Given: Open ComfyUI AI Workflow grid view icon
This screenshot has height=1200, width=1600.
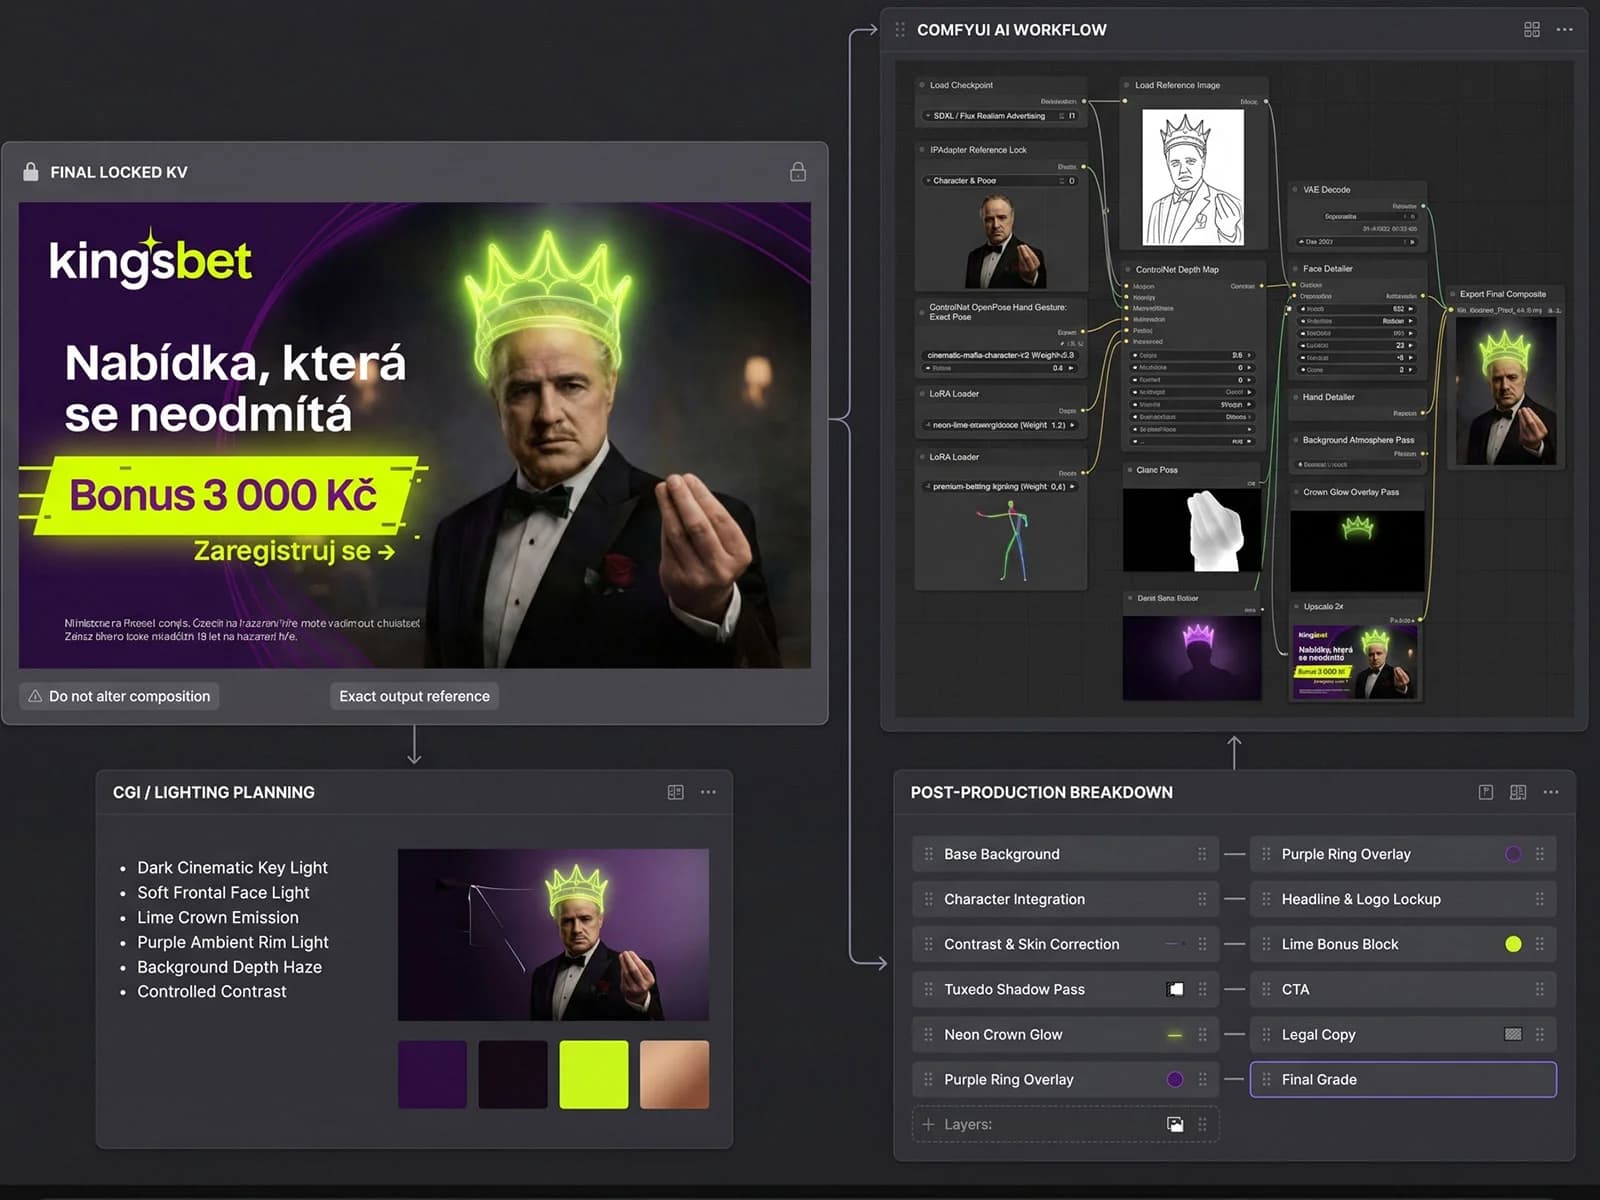Looking at the screenshot, I should tap(1532, 30).
